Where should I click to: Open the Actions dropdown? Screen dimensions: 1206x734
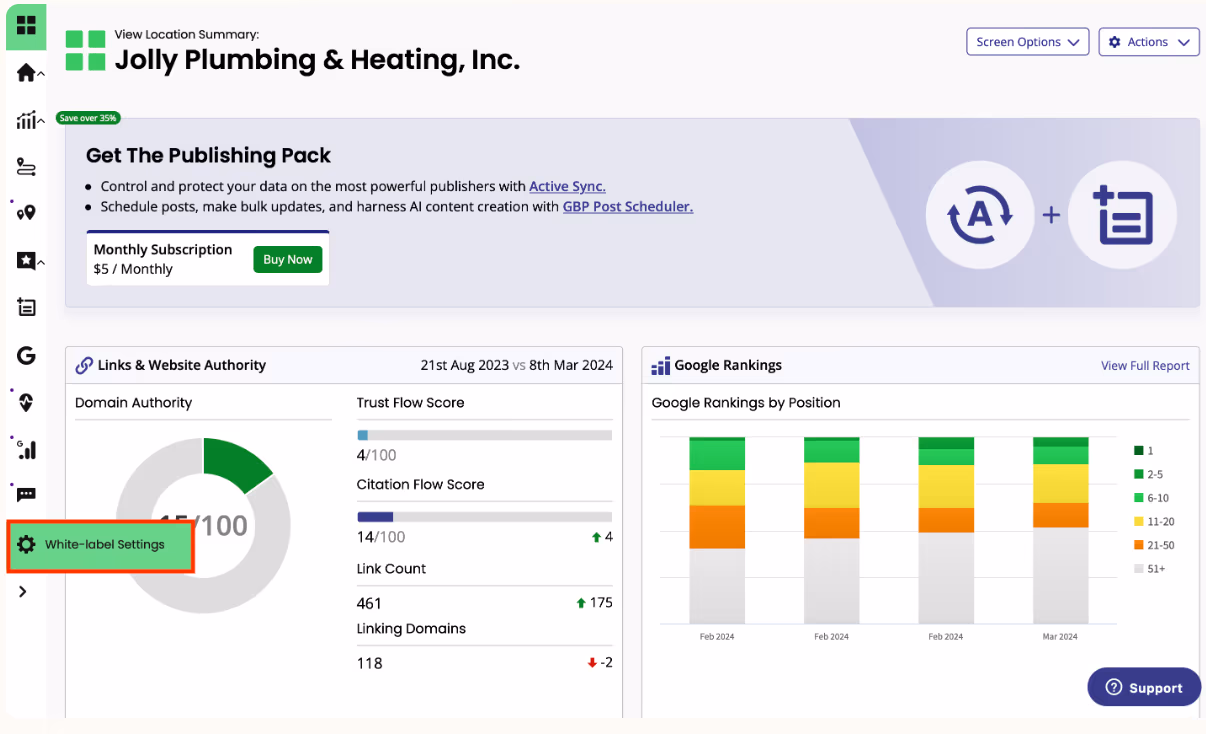(1149, 42)
